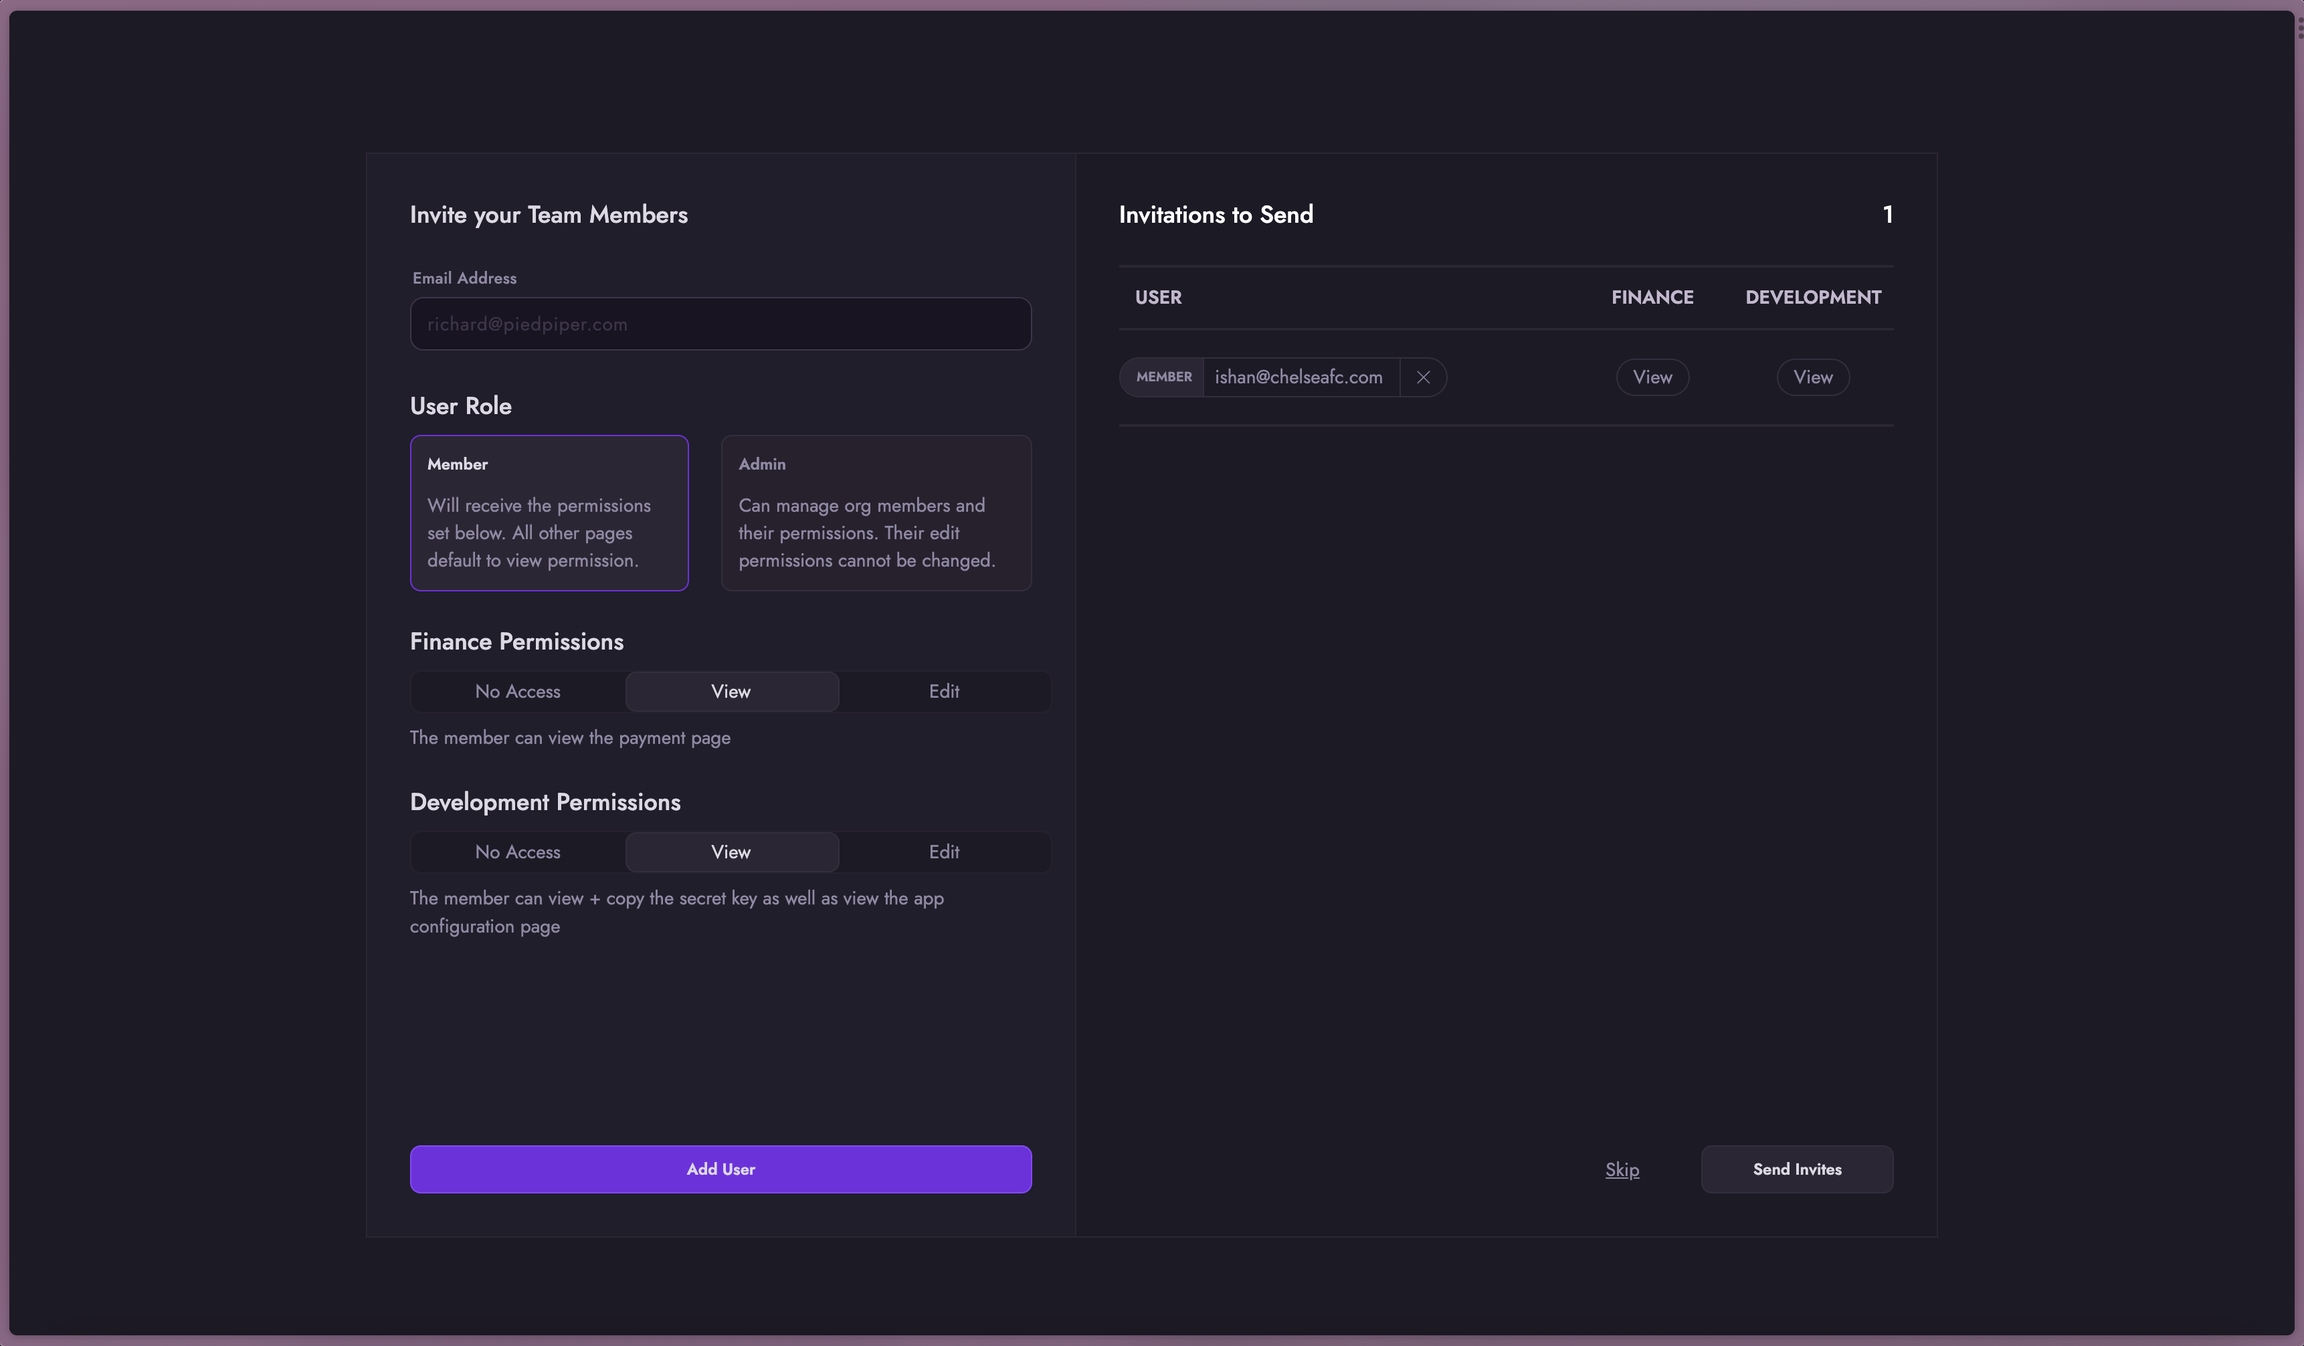This screenshot has height=1346, width=2304.
Task: Open the invited user's Development View pill
Action: 1813,377
